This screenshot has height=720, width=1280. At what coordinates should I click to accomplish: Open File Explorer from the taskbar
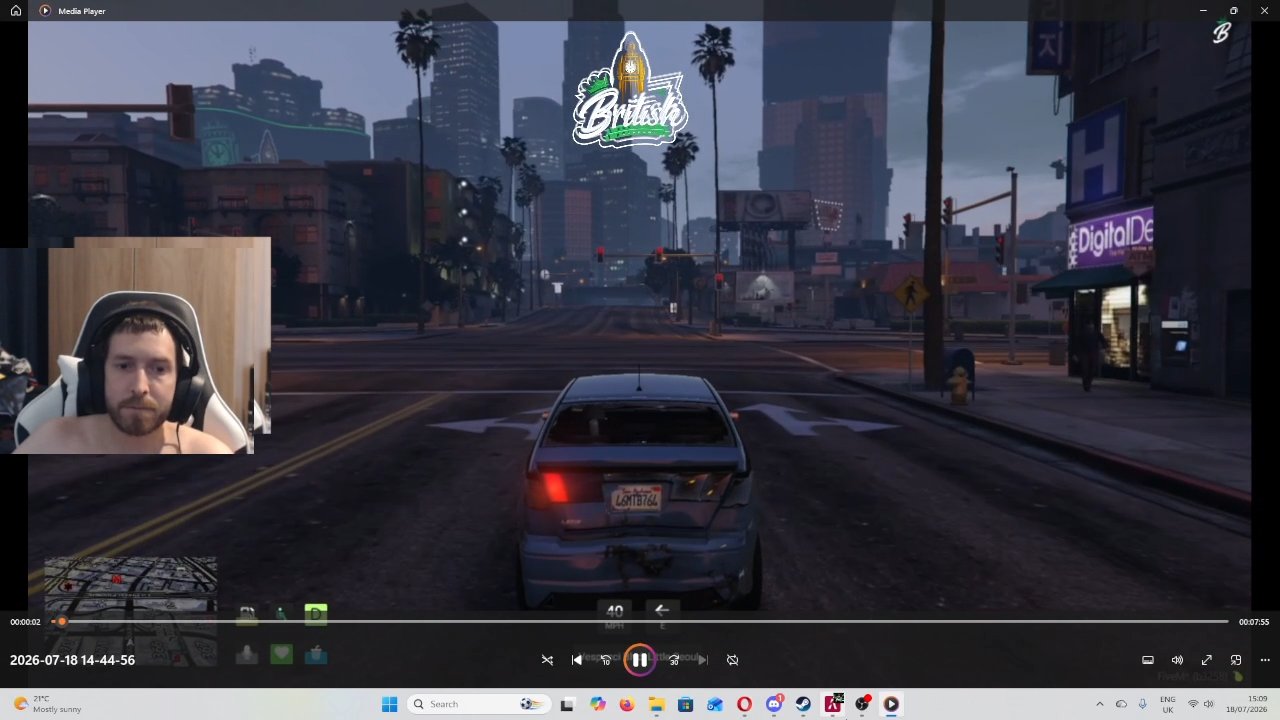click(x=656, y=704)
